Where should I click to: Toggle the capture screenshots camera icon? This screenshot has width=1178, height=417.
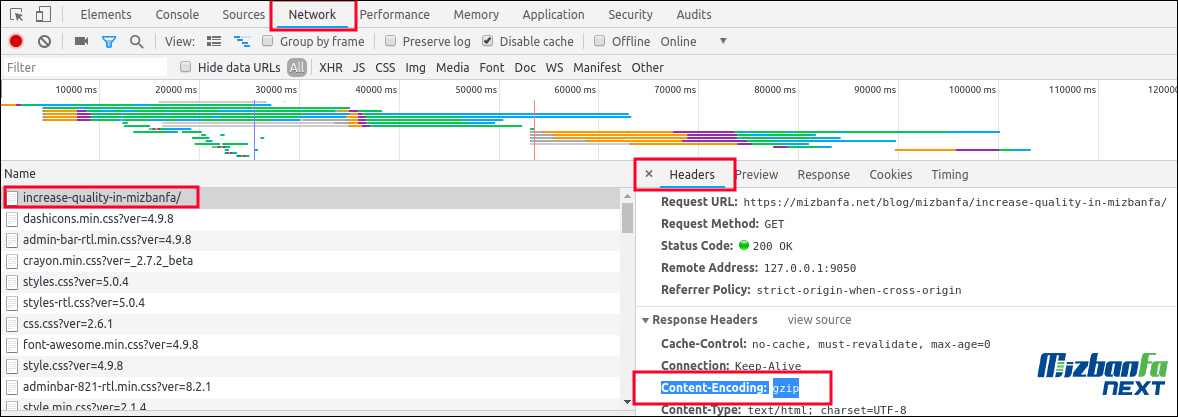tap(81, 41)
